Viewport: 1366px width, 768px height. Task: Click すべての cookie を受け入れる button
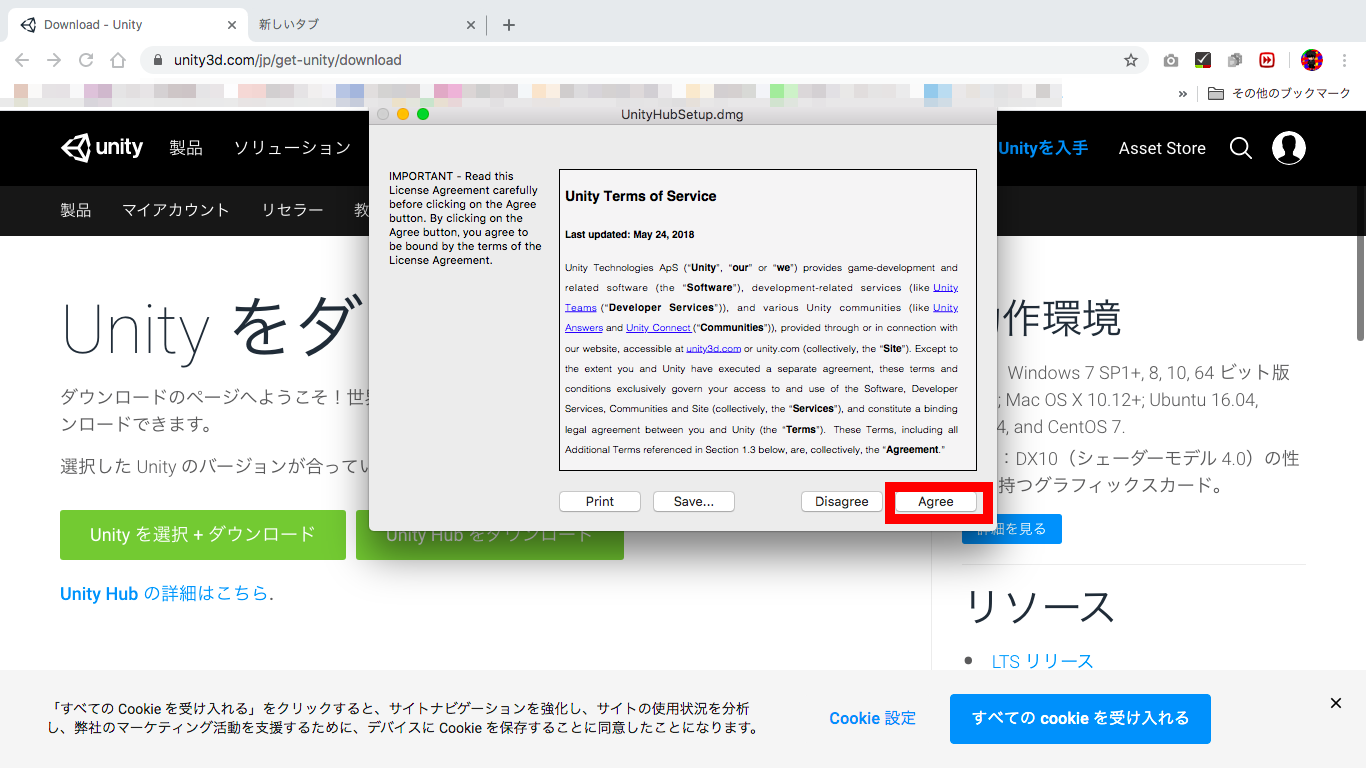tap(1080, 718)
